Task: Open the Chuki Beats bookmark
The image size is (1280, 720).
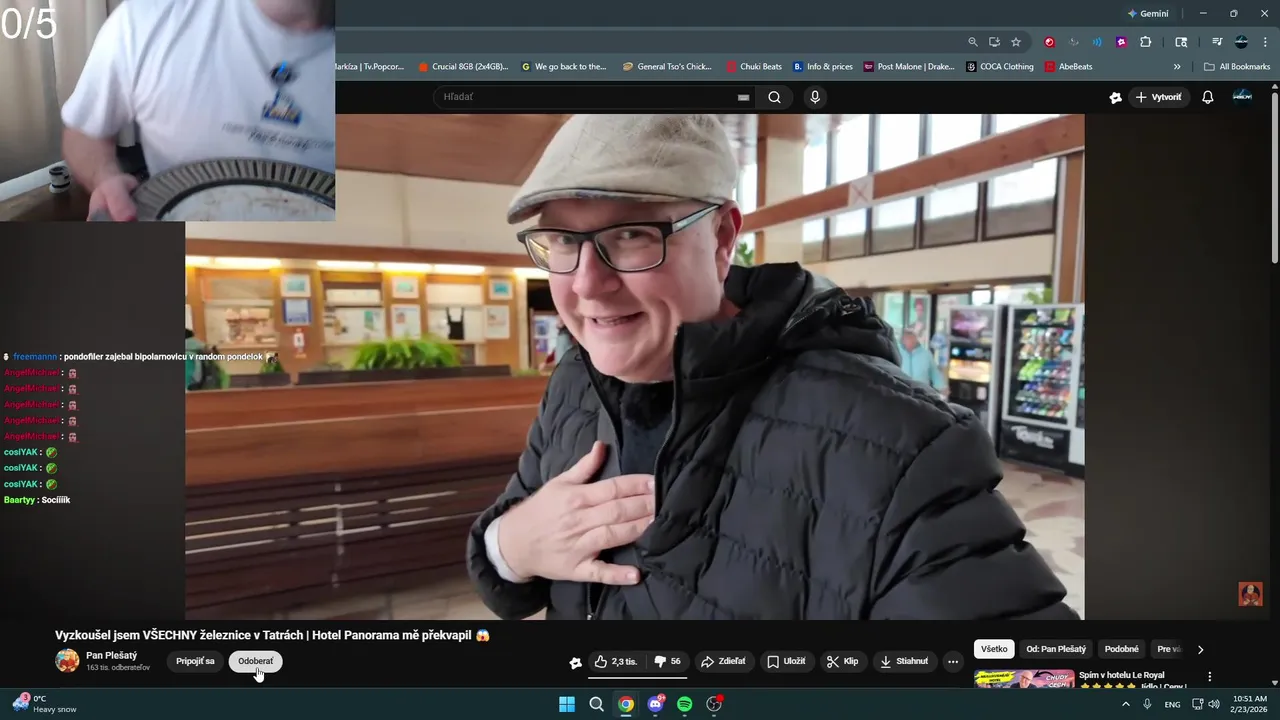Action: tap(754, 67)
